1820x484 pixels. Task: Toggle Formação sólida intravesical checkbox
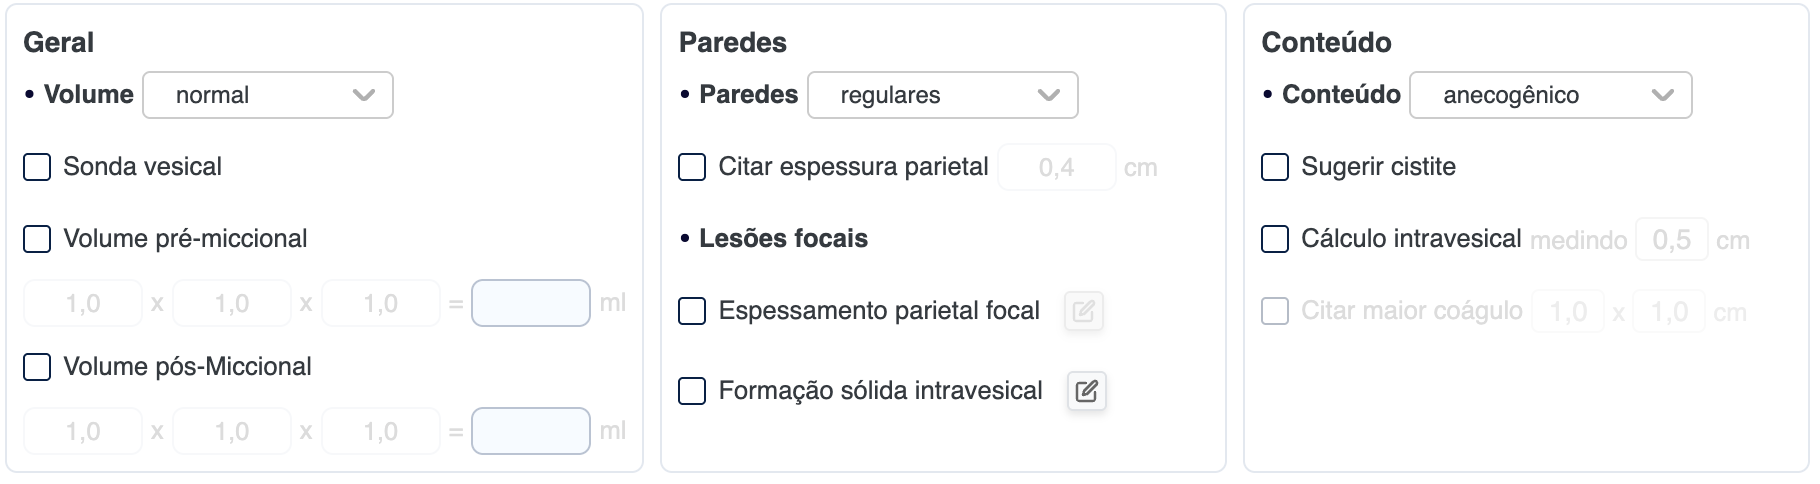pyautogui.click(x=692, y=391)
